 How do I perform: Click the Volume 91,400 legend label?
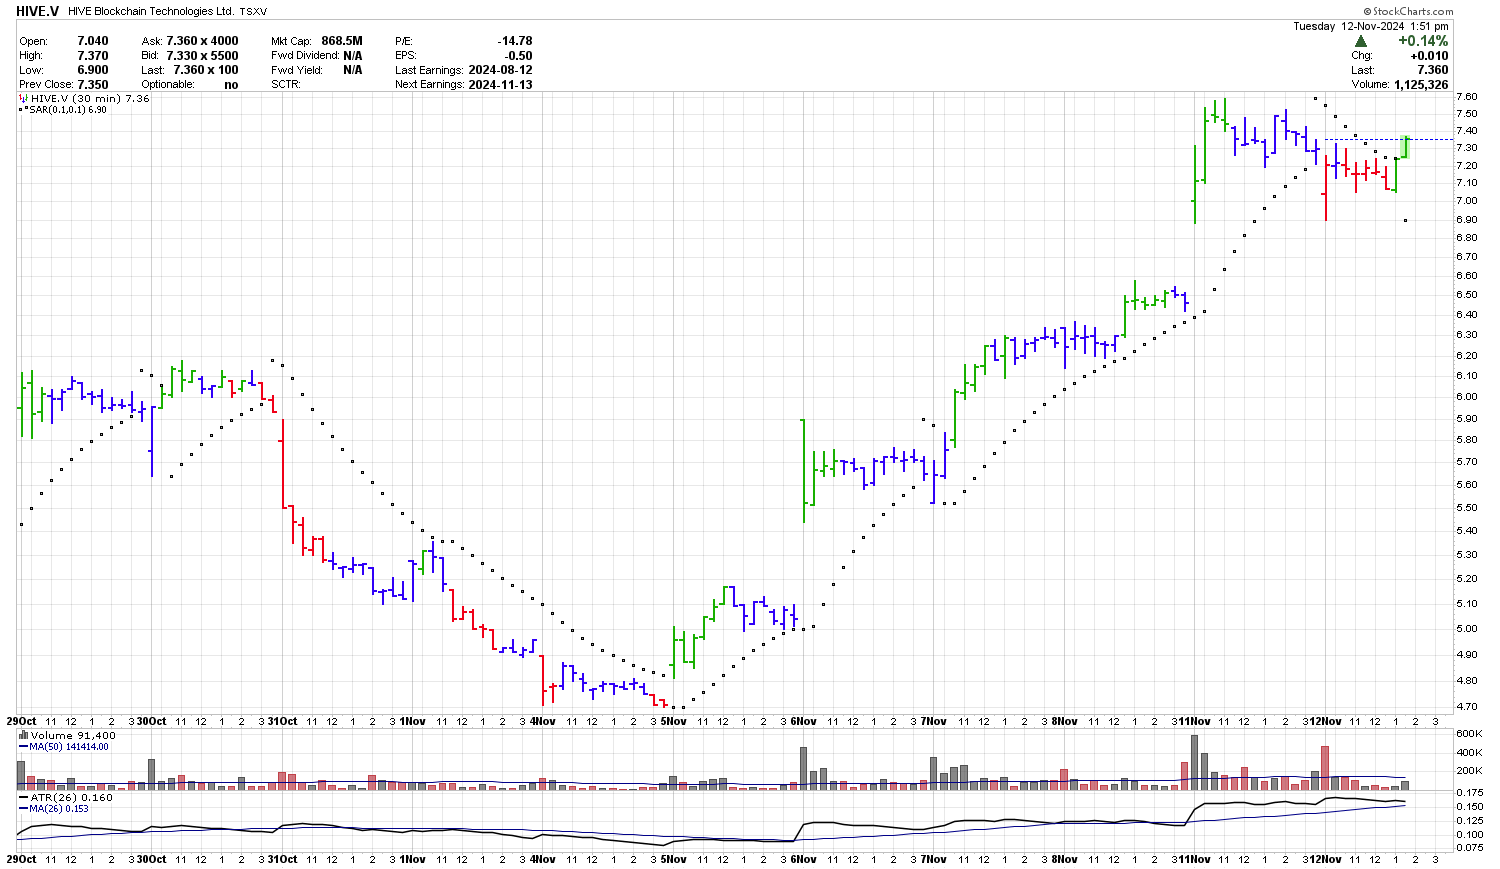point(72,735)
